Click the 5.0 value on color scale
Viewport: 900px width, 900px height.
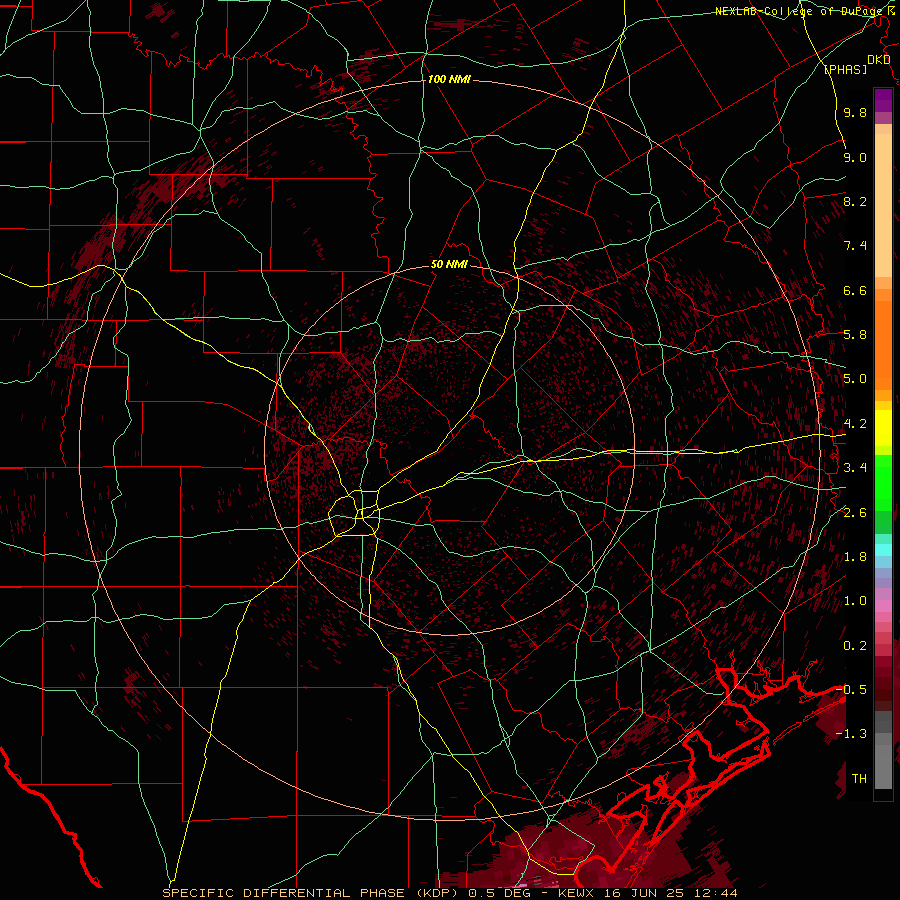(x=855, y=379)
